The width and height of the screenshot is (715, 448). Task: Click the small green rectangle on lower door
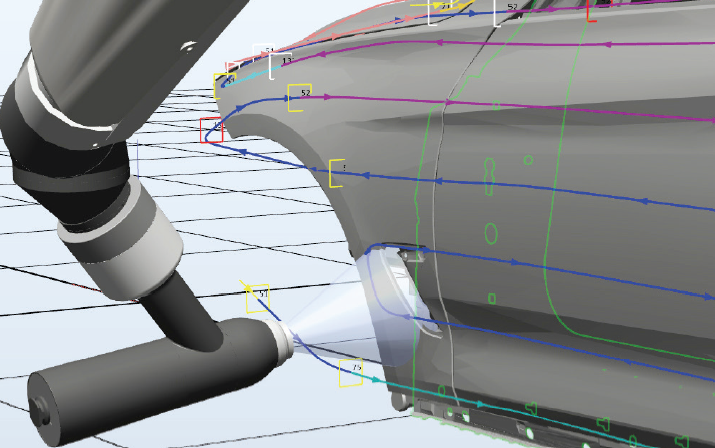click(x=492, y=299)
